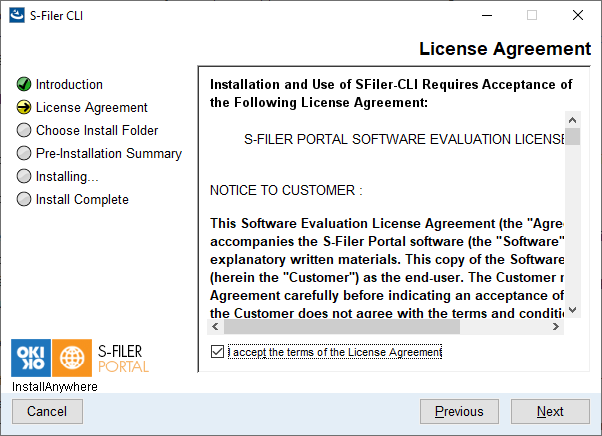Click 'I accept the terms' label text
The width and height of the screenshot is (602, 436).
click(335, 352)
